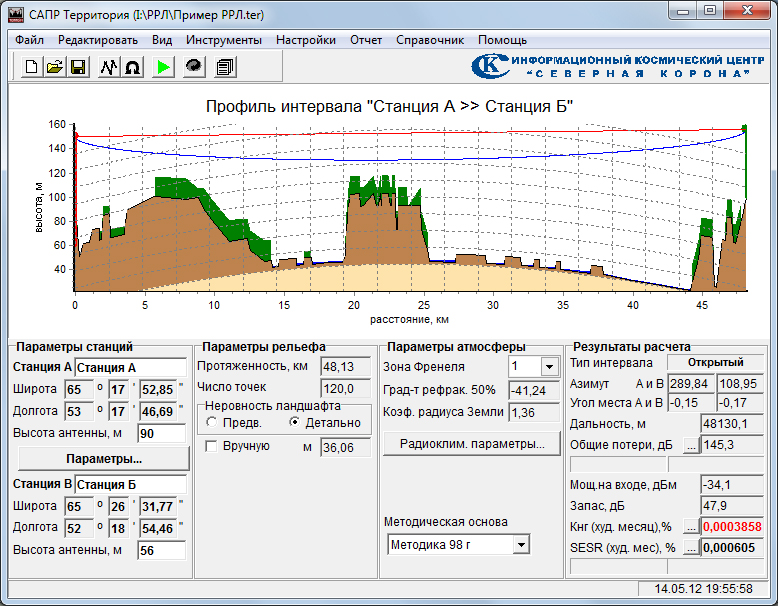Click Station B latitude minutes field 26
The width and height of the screenshot is (778, 606).
119,506
